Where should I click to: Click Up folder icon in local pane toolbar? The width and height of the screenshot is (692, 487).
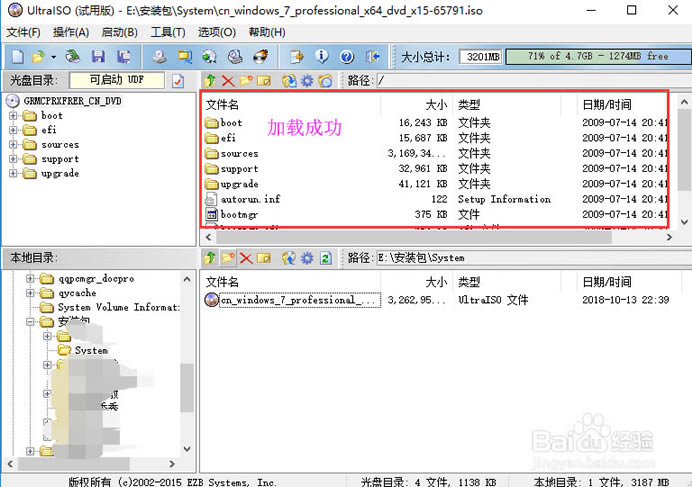coord(210,258)
